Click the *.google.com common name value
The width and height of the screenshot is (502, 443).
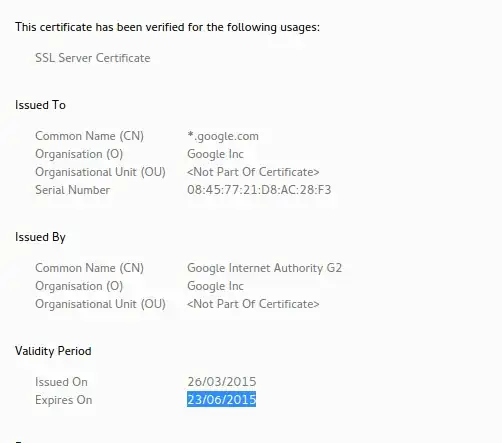click(223, 136)
